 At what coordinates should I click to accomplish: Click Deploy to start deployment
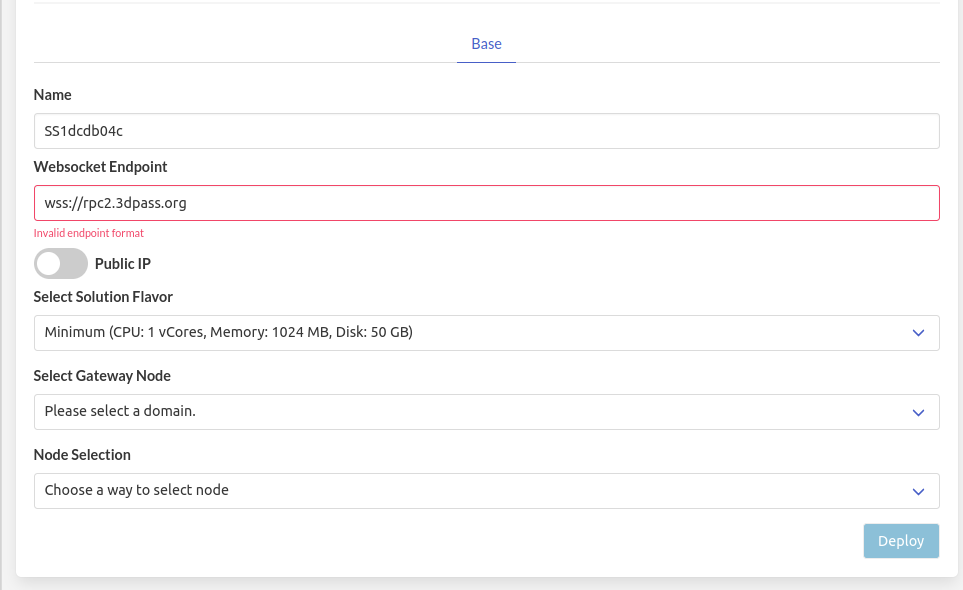pyautogui.click(x=900, y=540)
